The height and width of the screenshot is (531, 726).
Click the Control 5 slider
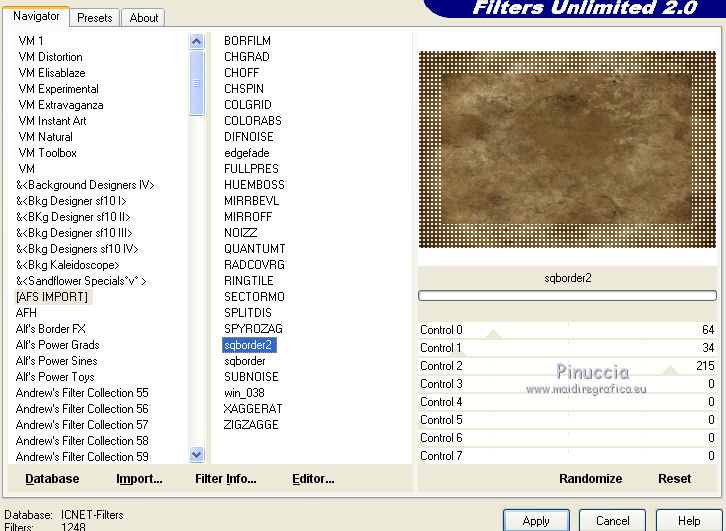click(567, 420)
